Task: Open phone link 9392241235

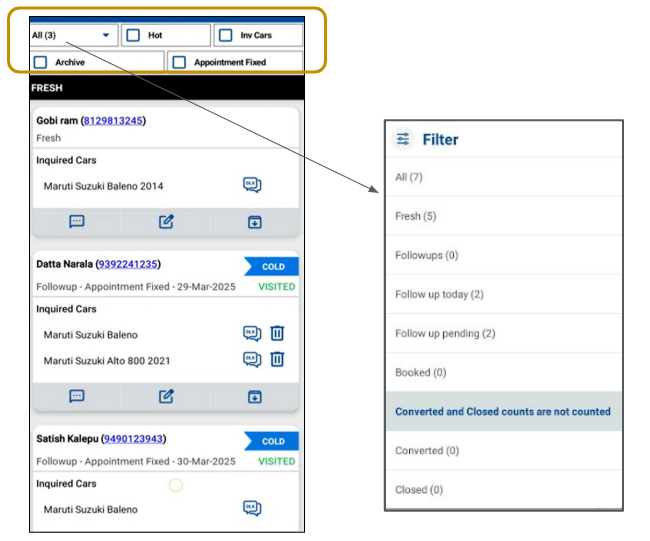Action: pos(128,264)
